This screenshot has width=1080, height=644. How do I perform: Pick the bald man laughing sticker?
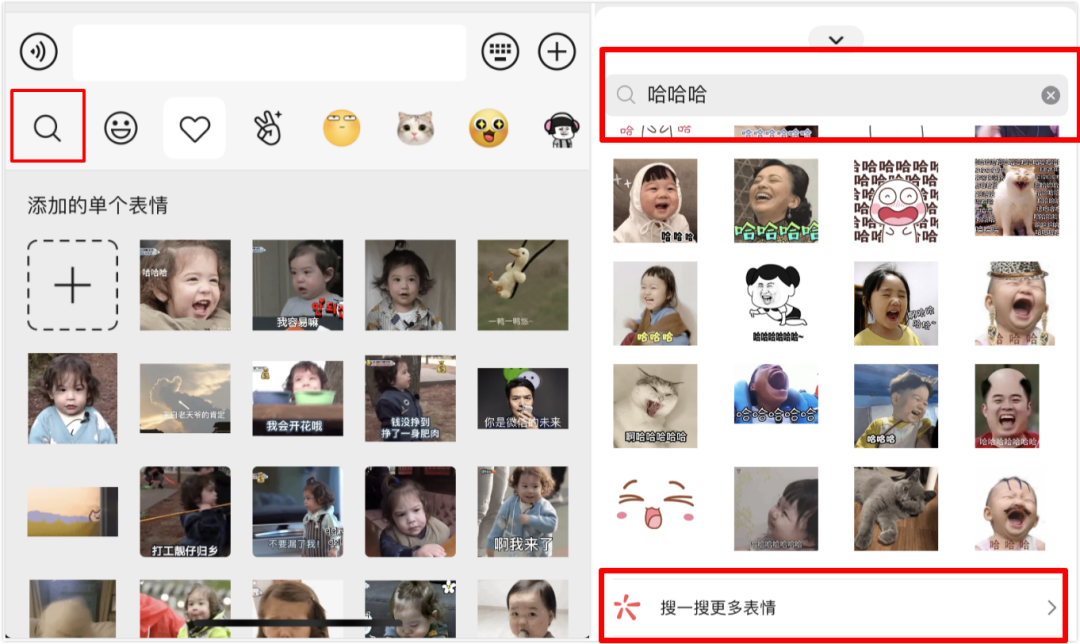click(1007, 406)
